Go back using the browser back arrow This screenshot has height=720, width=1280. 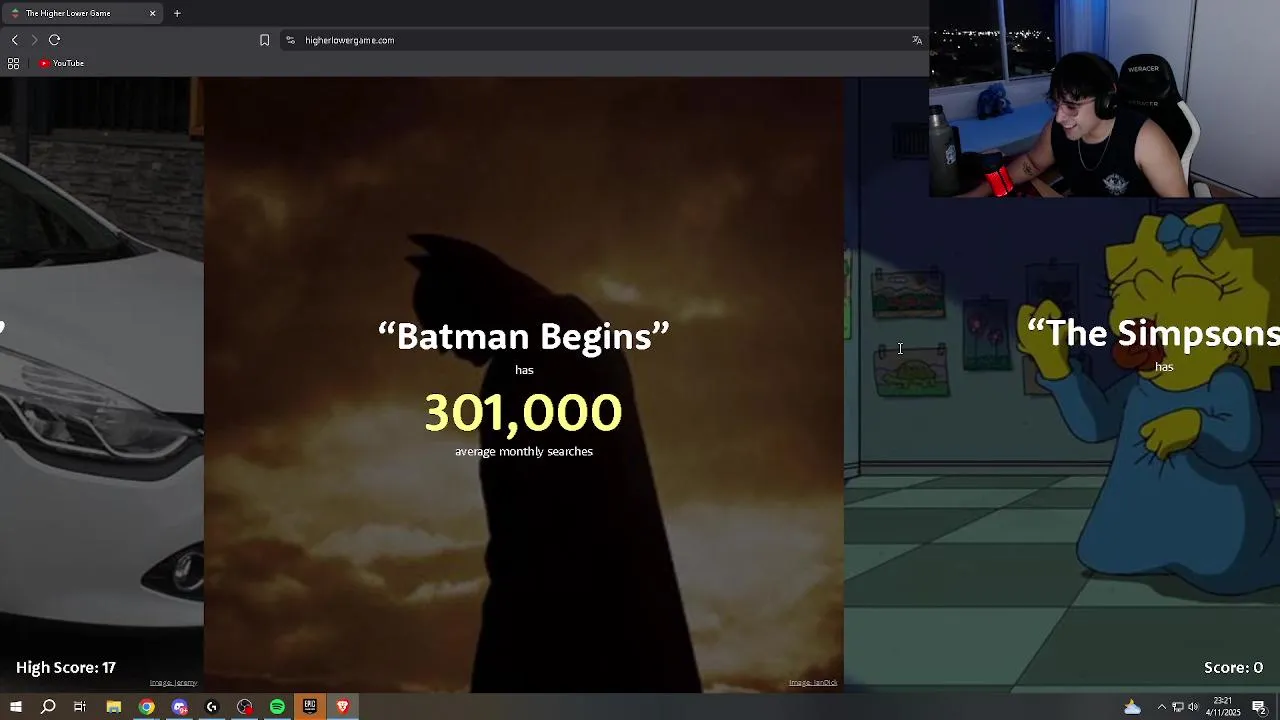[x=14, y=40]
